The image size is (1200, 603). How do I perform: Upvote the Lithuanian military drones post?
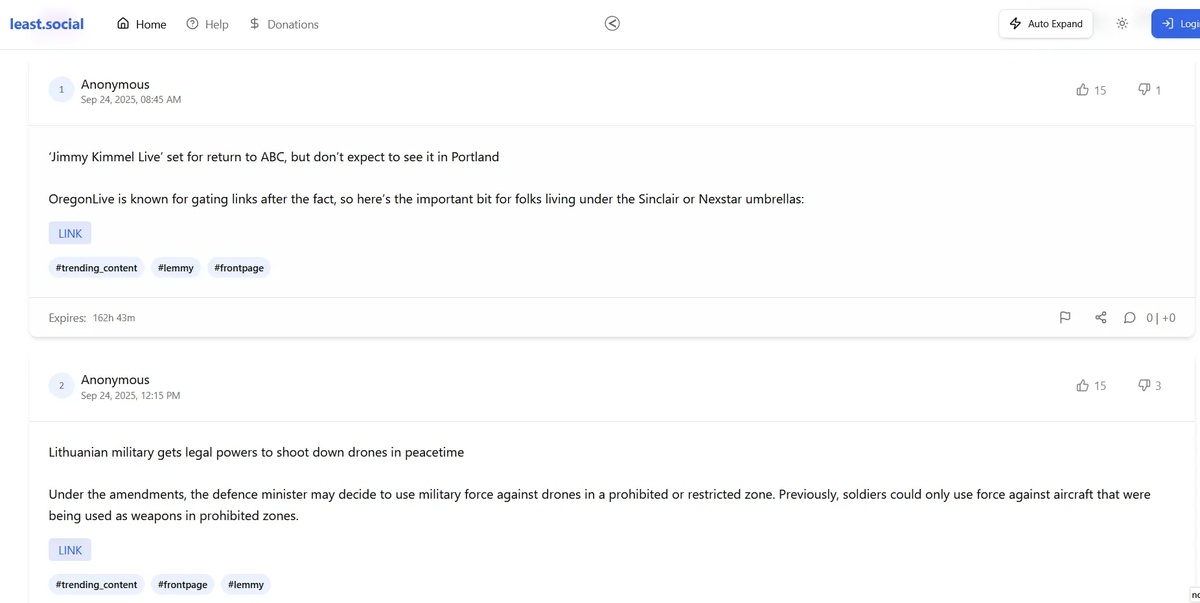click(1082, 385)
